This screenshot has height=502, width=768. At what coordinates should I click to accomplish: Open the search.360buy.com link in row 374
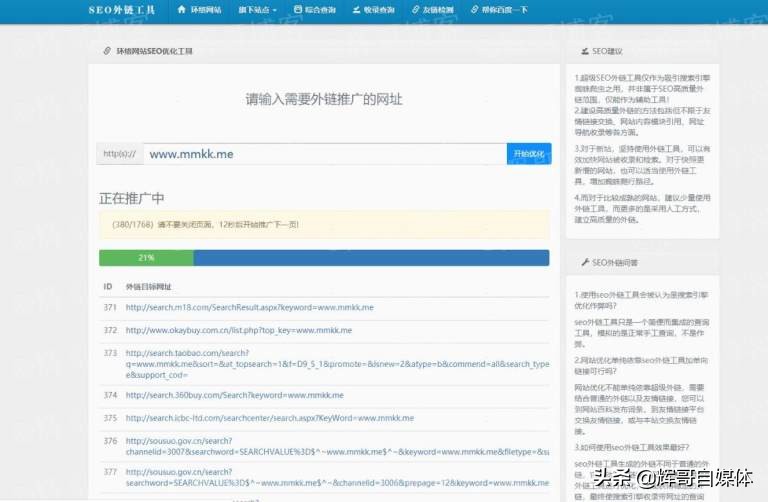(235, 395)
